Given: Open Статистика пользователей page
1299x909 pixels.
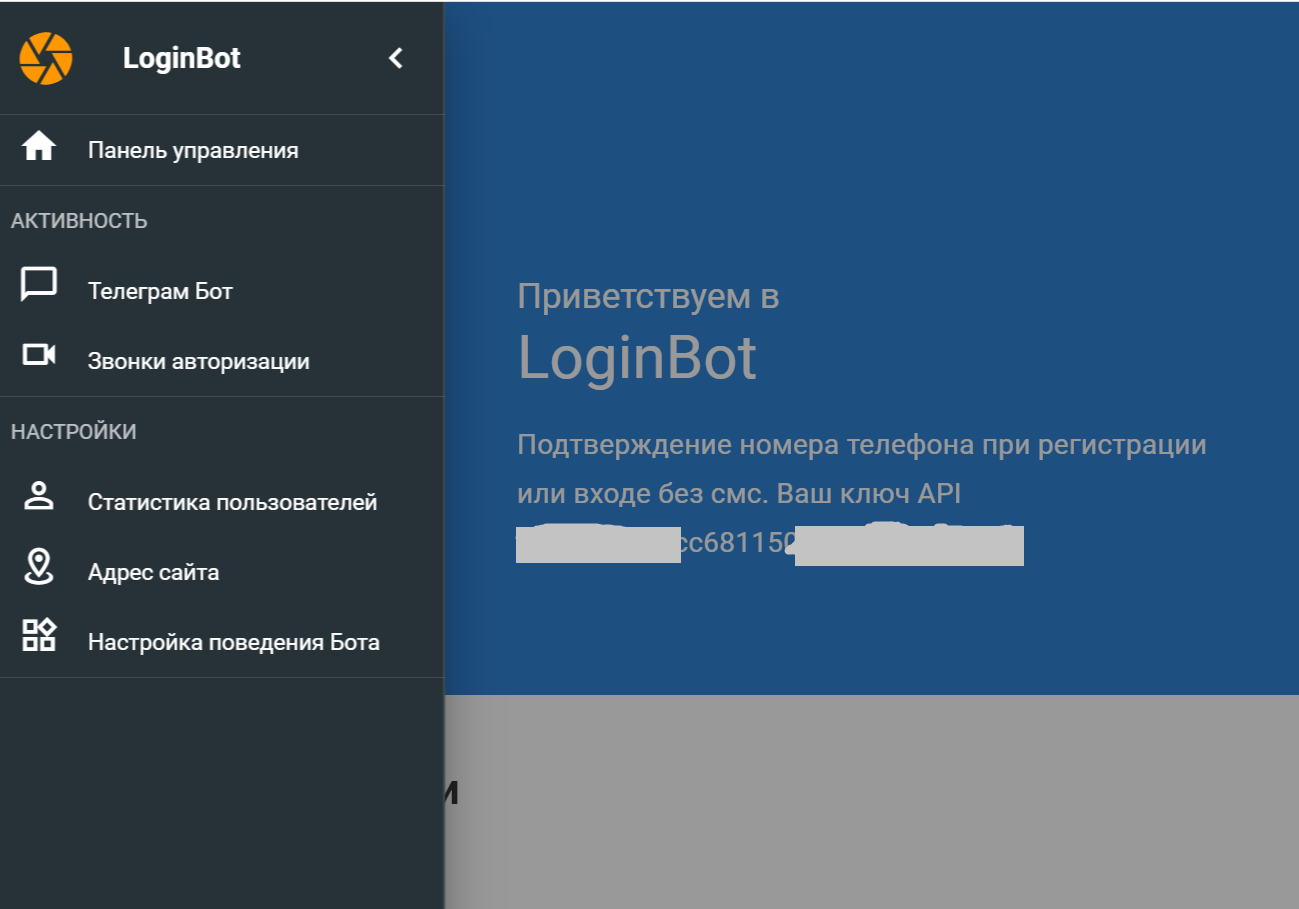Looking at the screenshot, I should click(x=232, y=503).
